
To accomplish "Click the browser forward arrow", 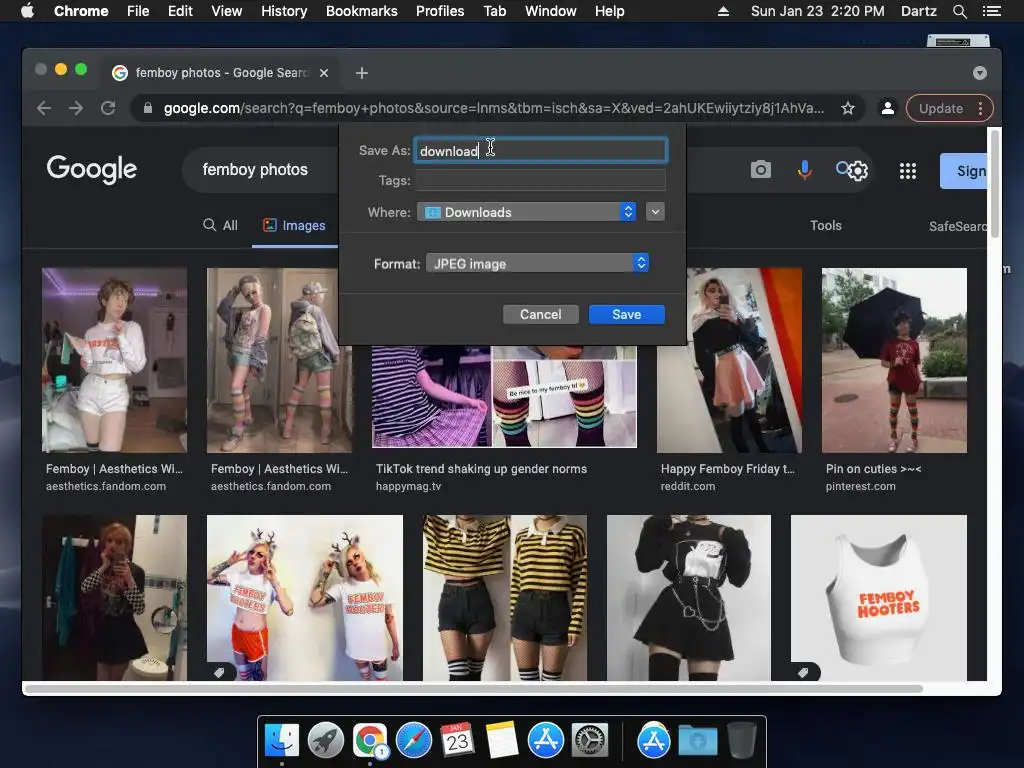I will [76, 108].
